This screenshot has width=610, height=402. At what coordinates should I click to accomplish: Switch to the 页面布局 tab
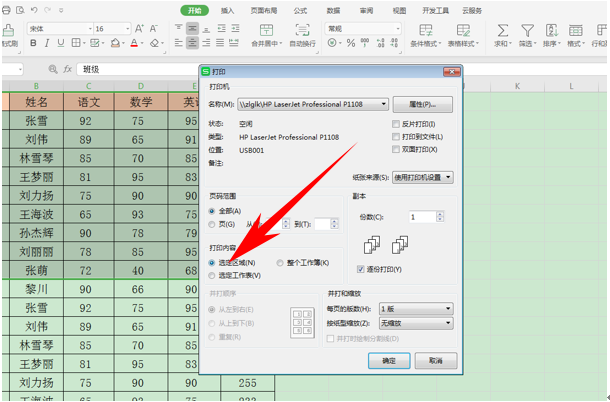264,11
